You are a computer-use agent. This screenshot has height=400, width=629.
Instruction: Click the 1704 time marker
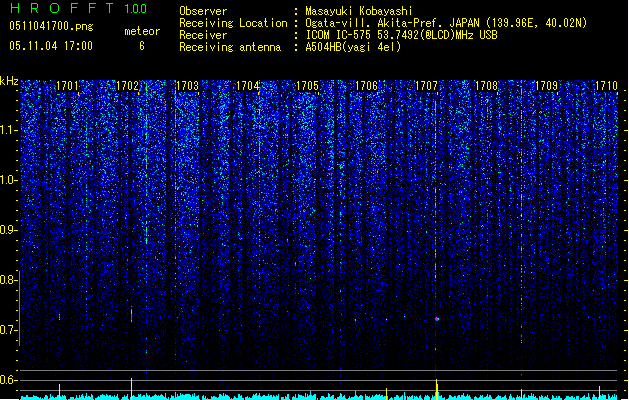pyautogui.click(x=248, y=86)
